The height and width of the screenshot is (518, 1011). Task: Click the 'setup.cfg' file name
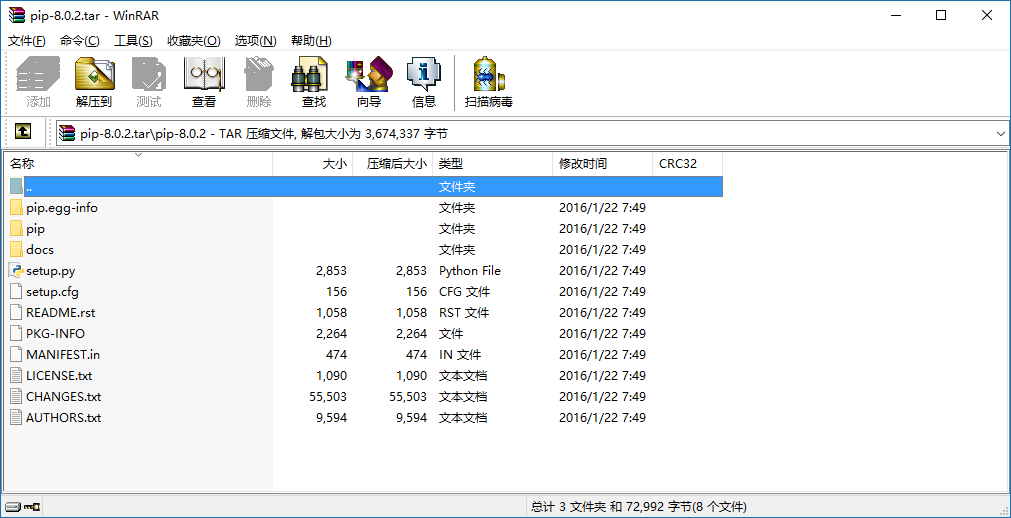[x=52, y=292]
